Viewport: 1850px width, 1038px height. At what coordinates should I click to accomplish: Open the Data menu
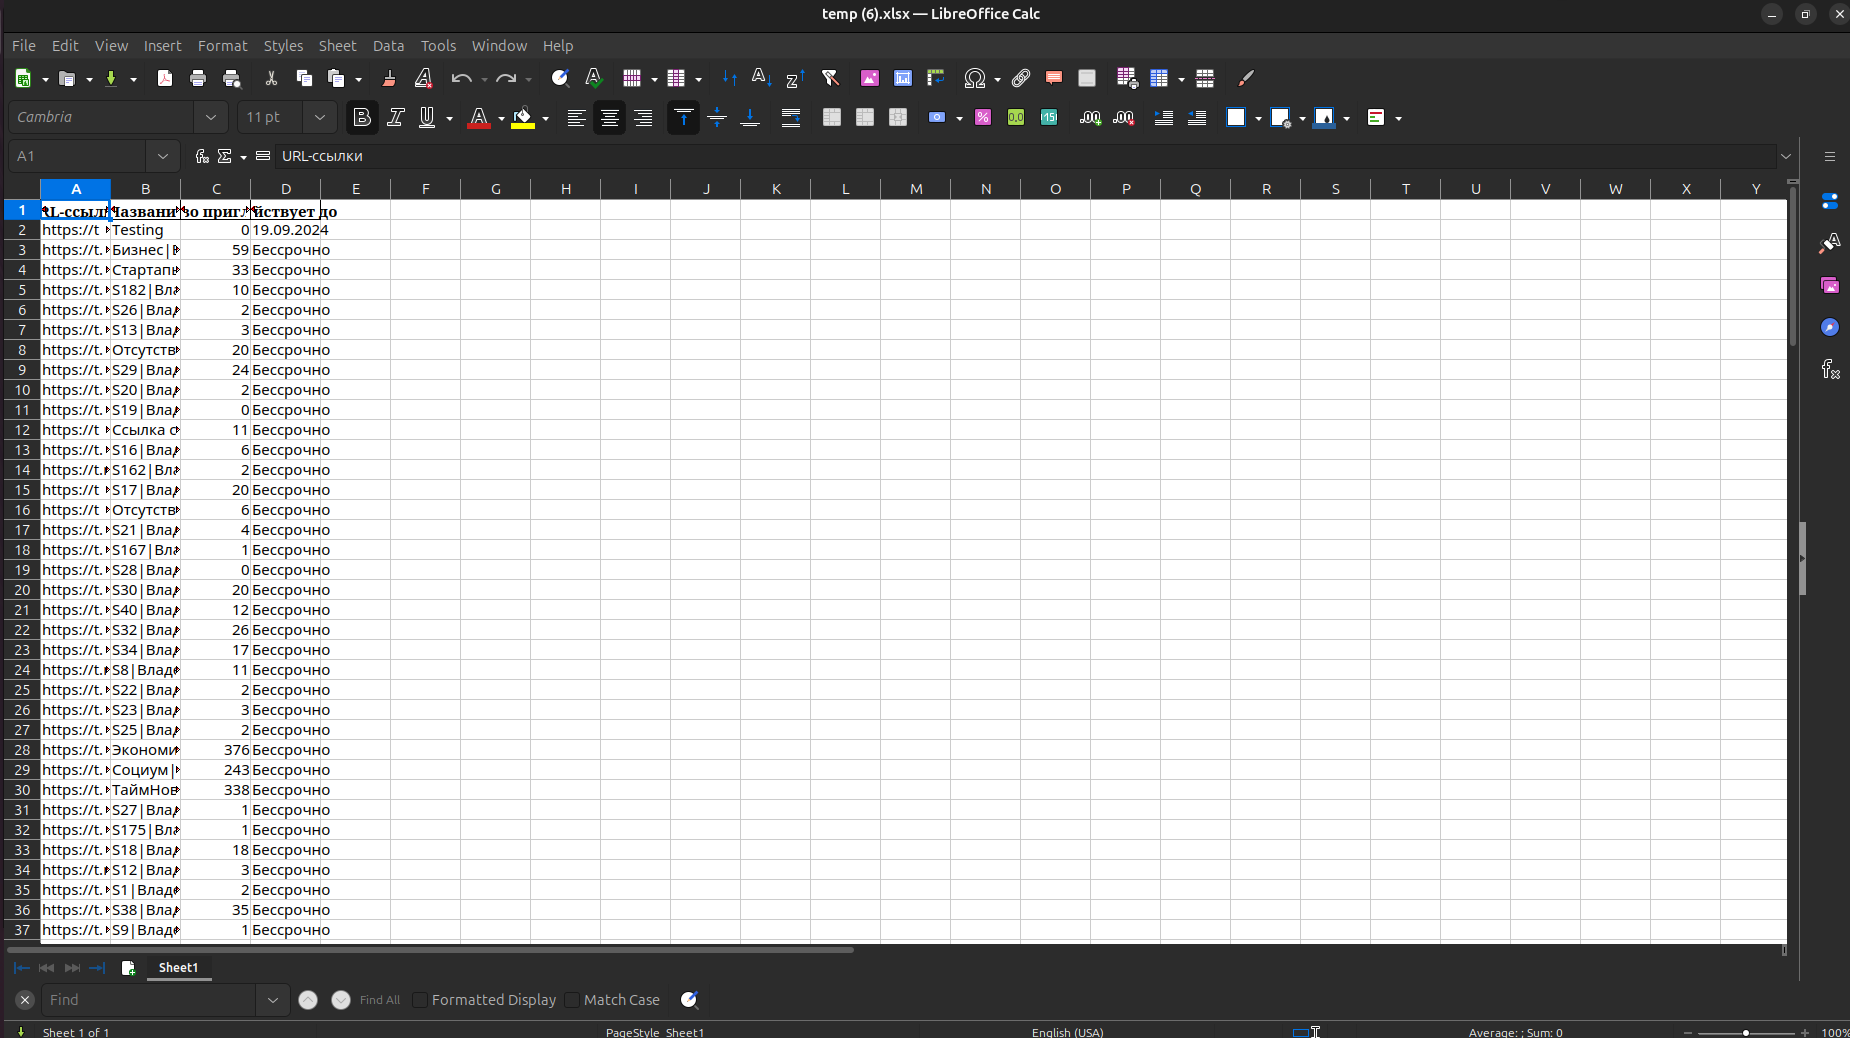point(388,46)
